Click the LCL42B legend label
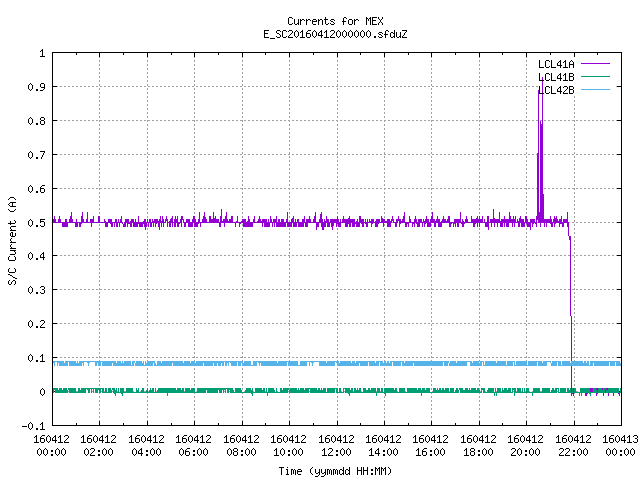The height and width of the screenshot is (480, 640). (x=556, y=90)
